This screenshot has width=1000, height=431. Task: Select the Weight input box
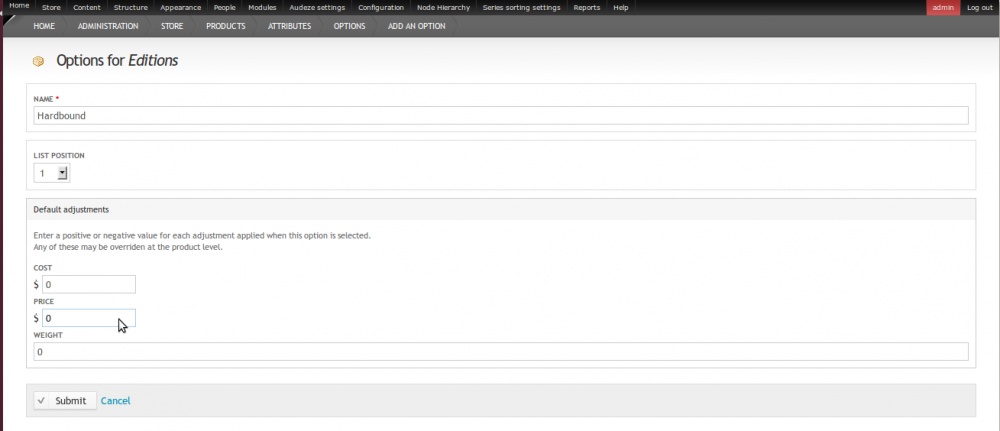click(x=500, y=352)
